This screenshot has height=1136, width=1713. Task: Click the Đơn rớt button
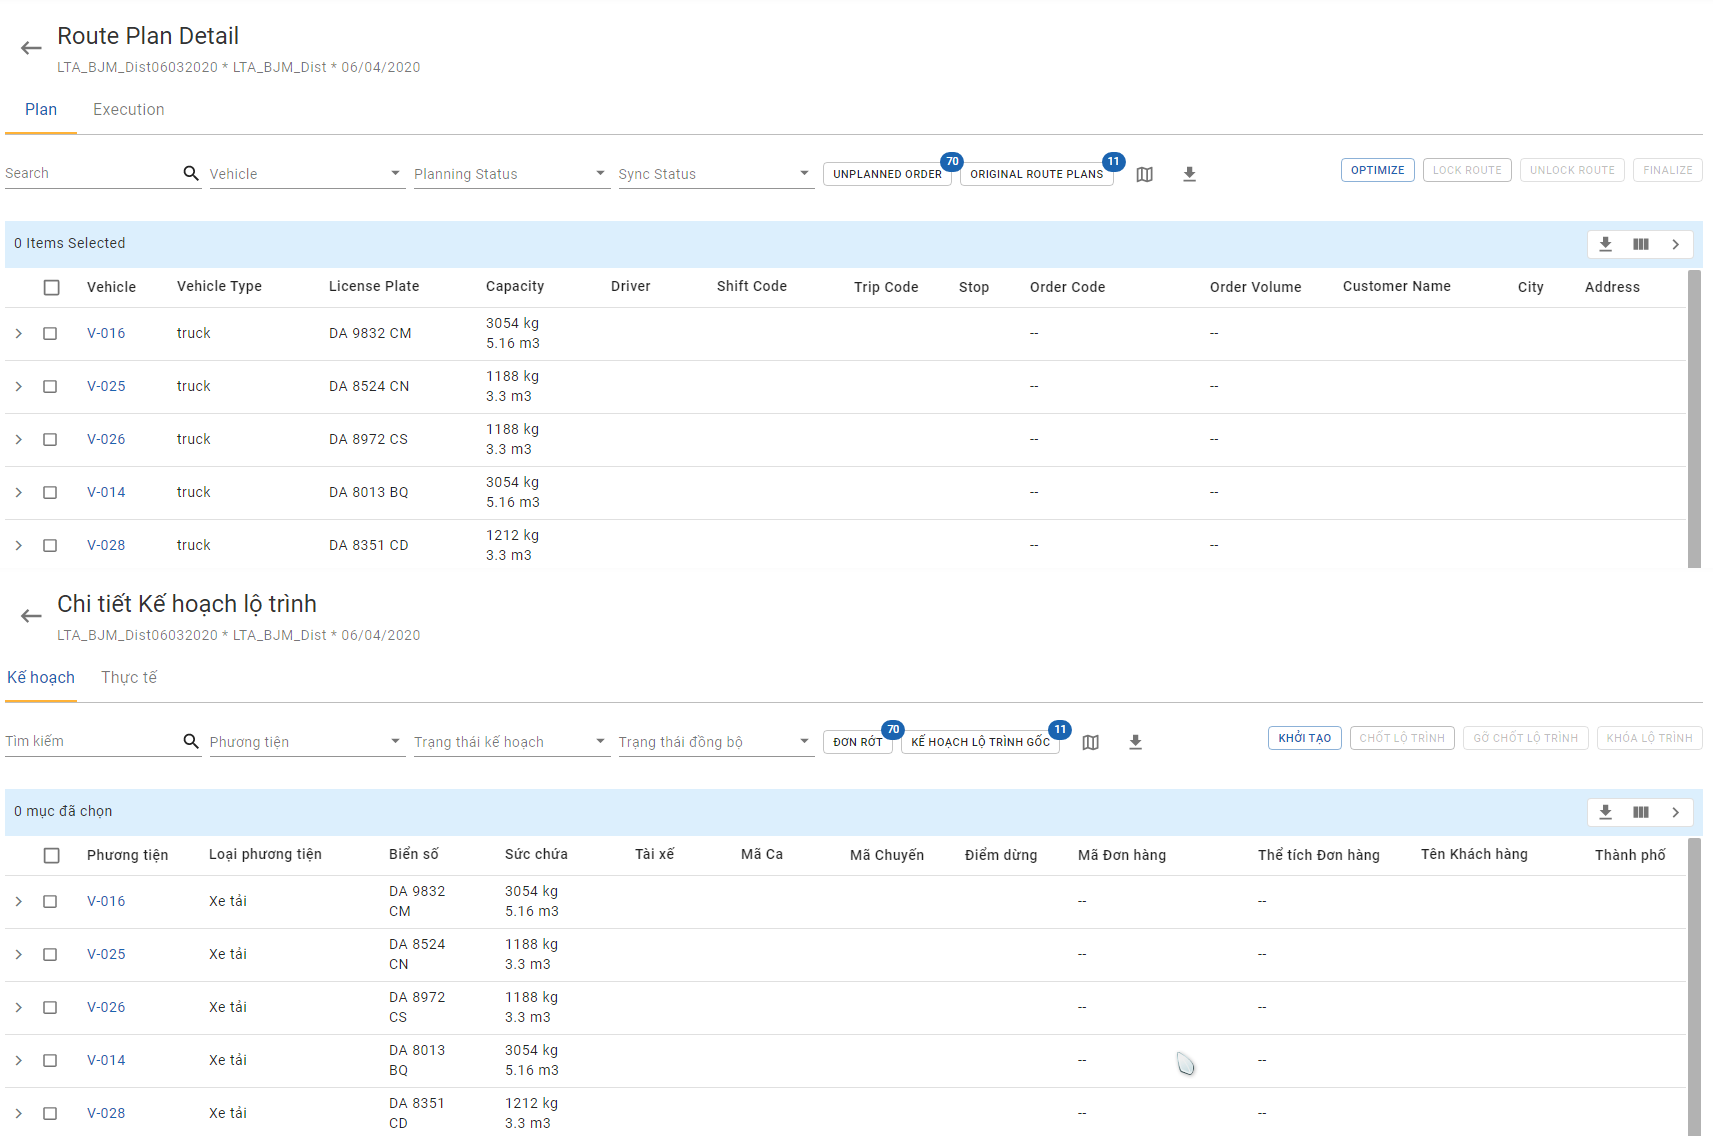click(858, 742)
